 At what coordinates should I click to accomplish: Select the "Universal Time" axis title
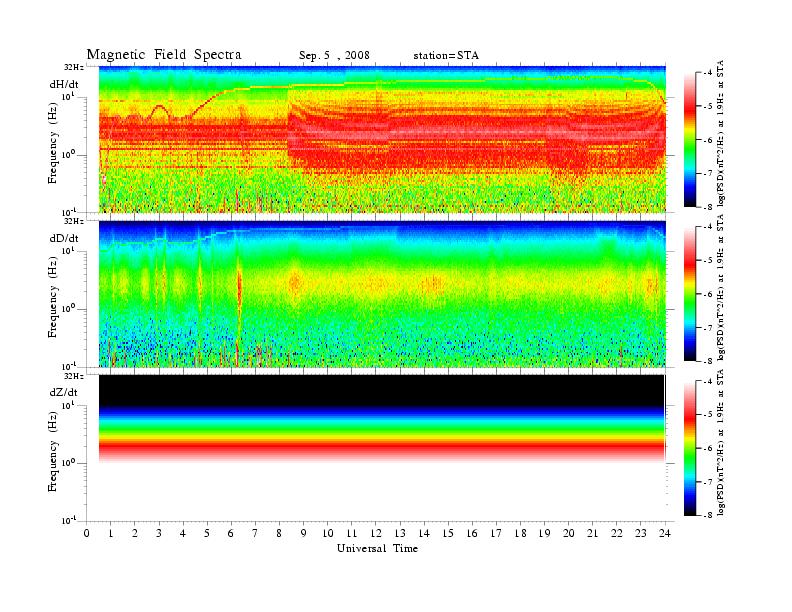coord(377,548)
